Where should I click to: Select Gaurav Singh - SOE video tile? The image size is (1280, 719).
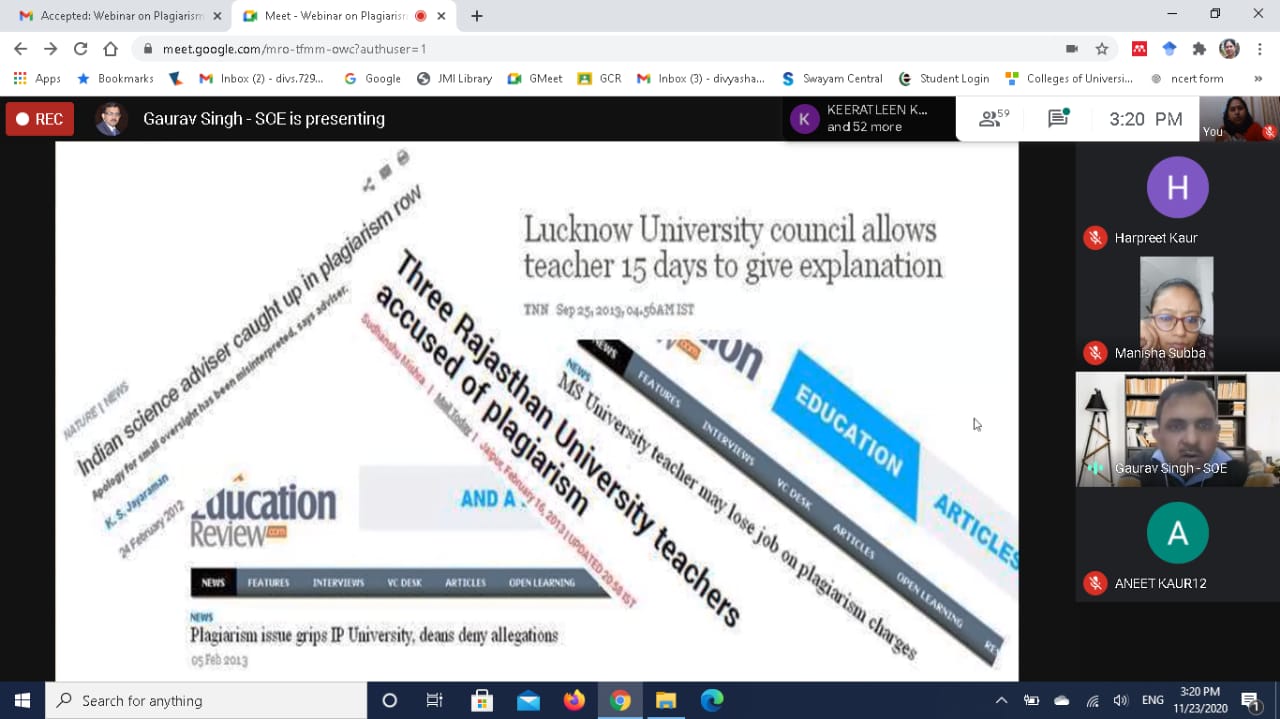1177,429
